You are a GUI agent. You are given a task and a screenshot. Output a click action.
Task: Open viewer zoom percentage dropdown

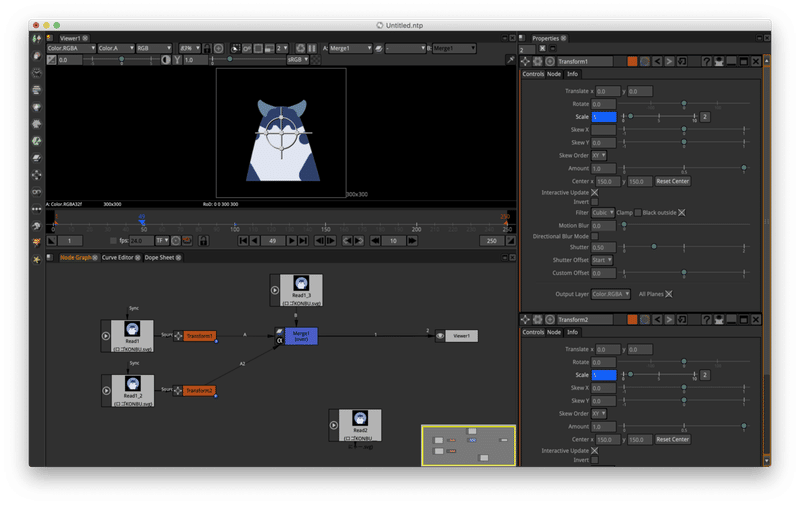point(189,48)
